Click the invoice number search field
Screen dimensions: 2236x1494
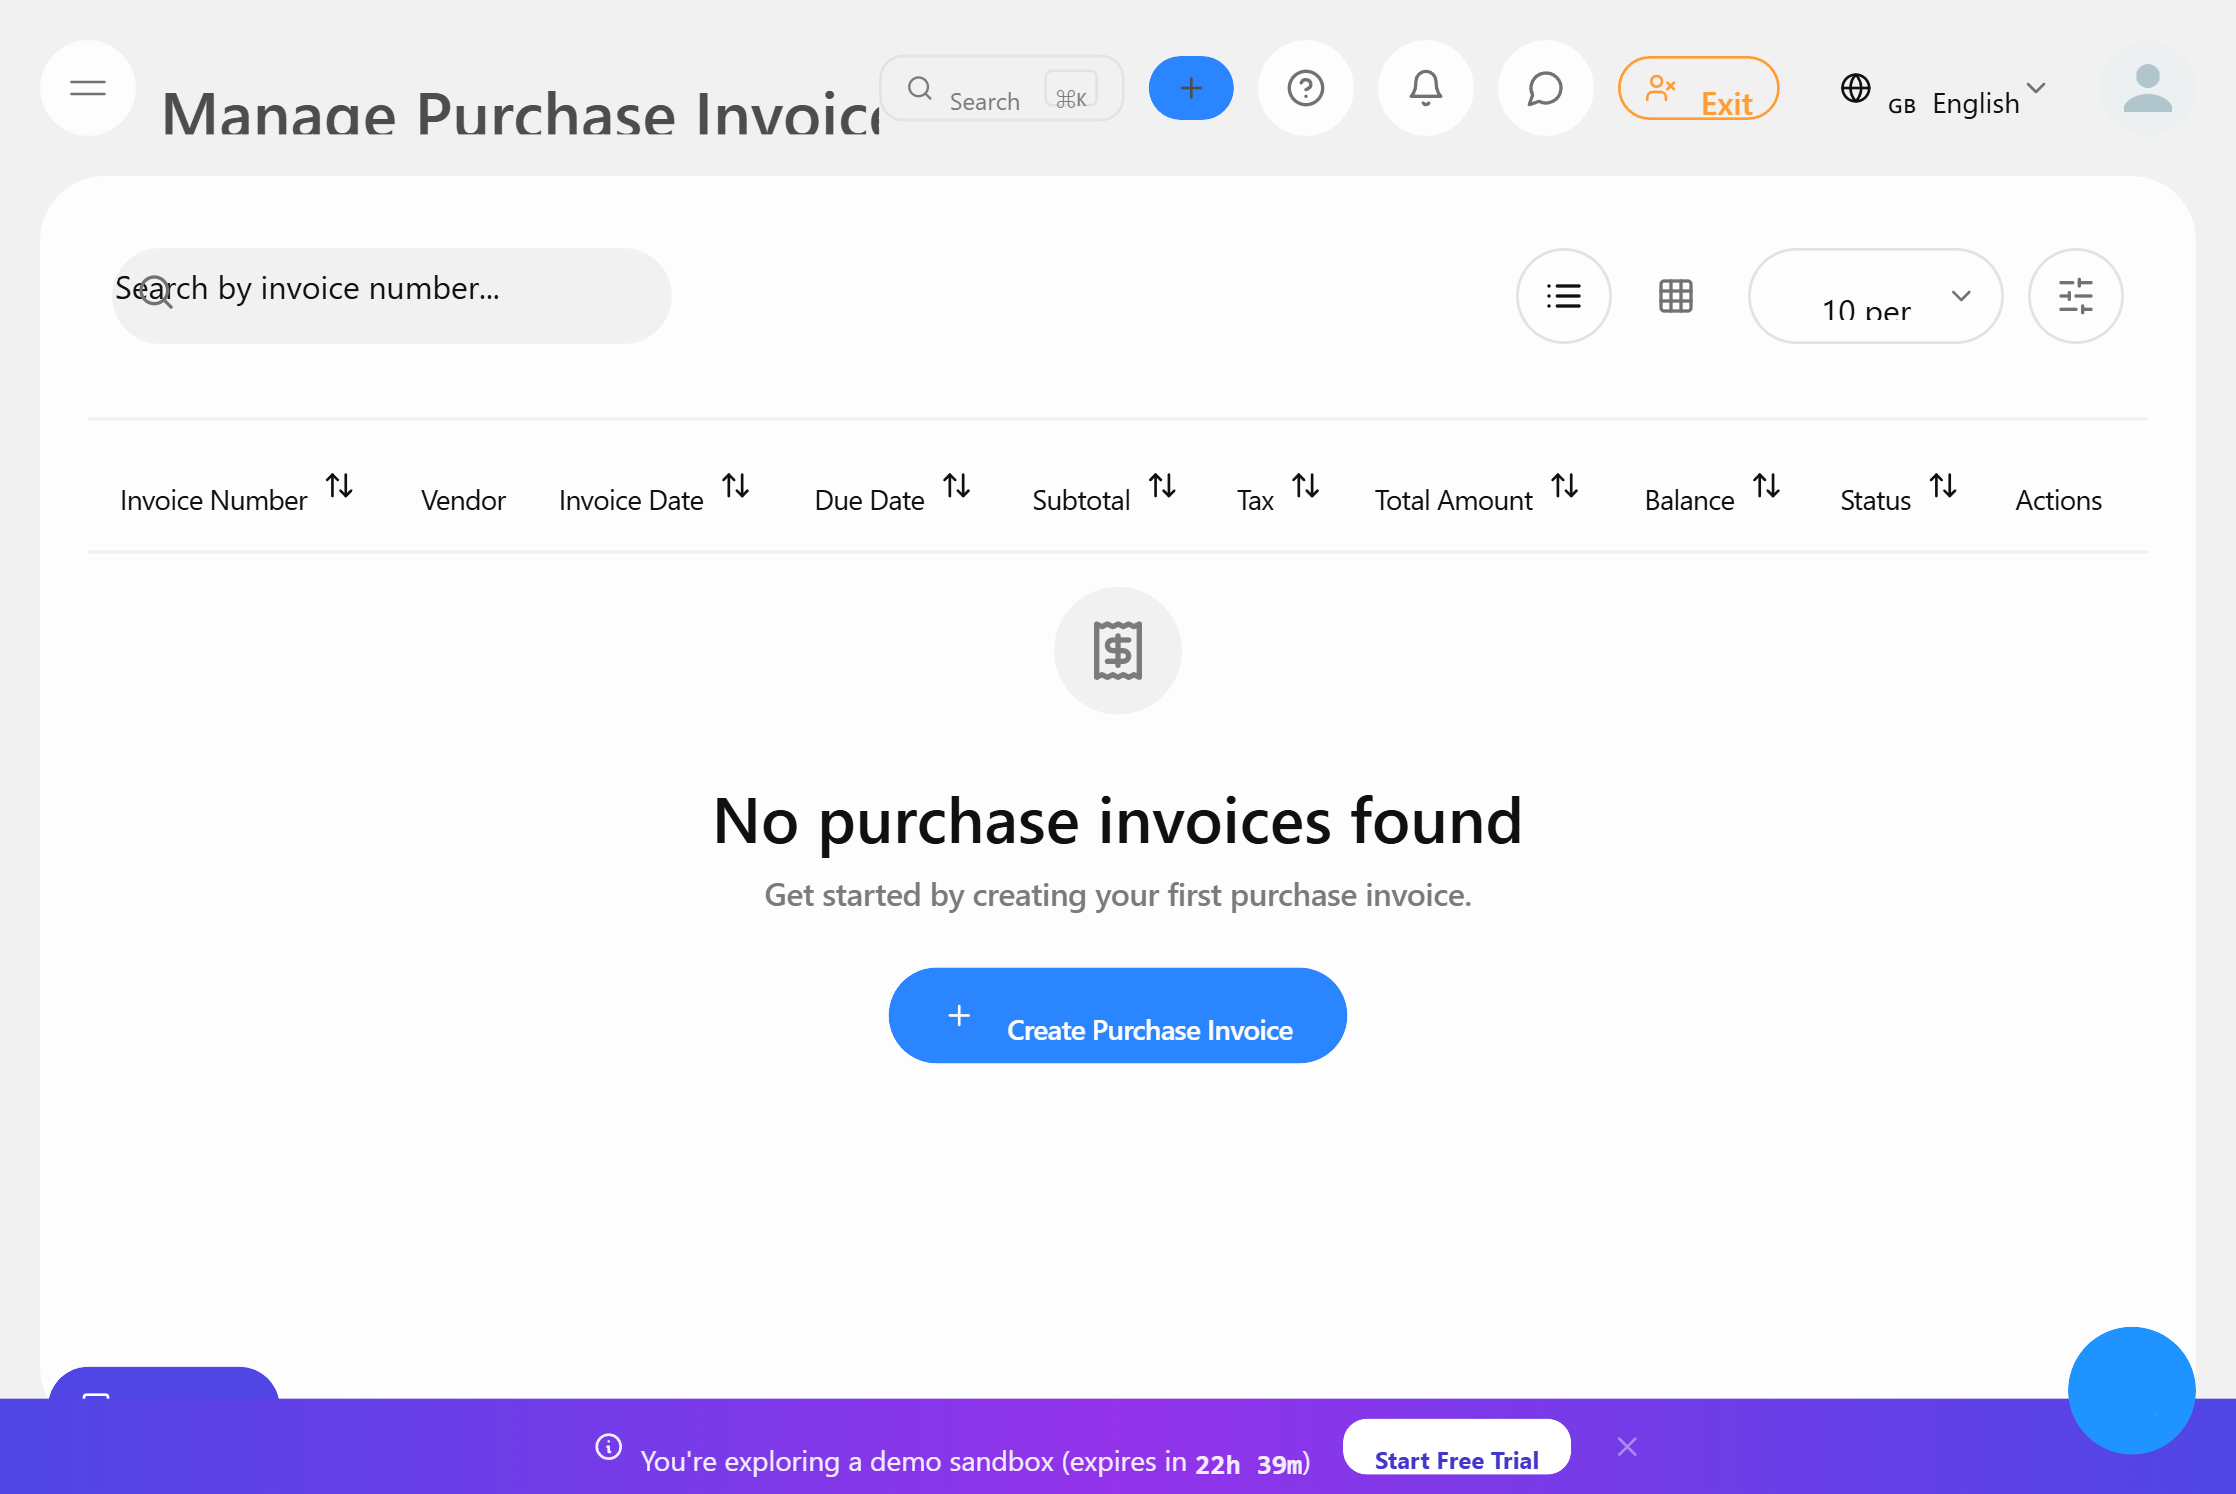(x=390, y=295)
